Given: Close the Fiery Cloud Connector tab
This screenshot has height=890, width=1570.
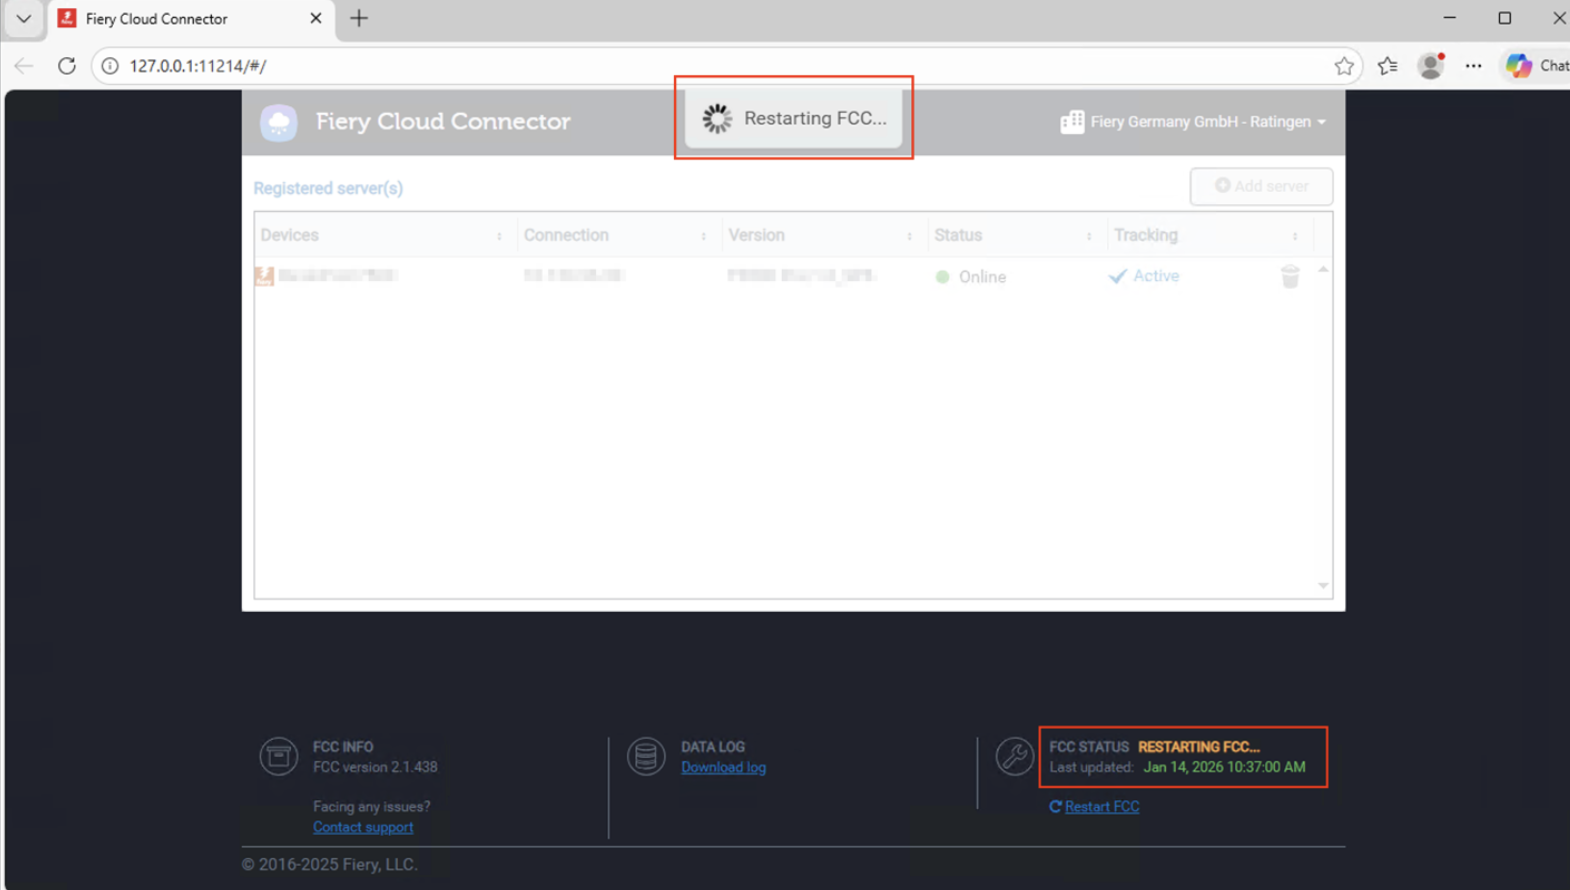Looking at the screenshot, I should click(x=316, y=18).
